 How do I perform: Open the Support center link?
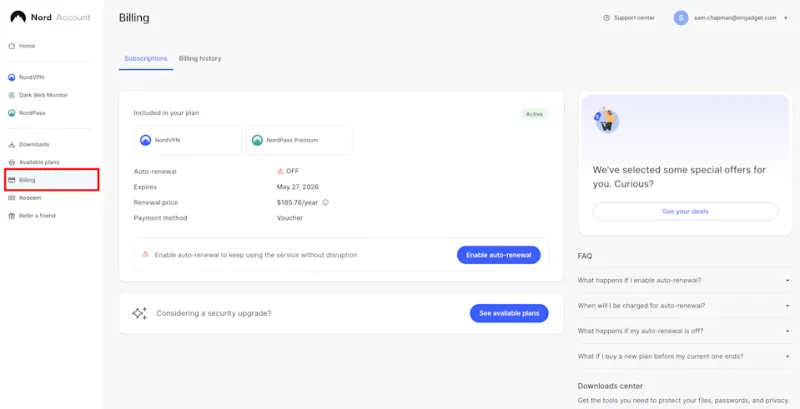coord(629,18)
